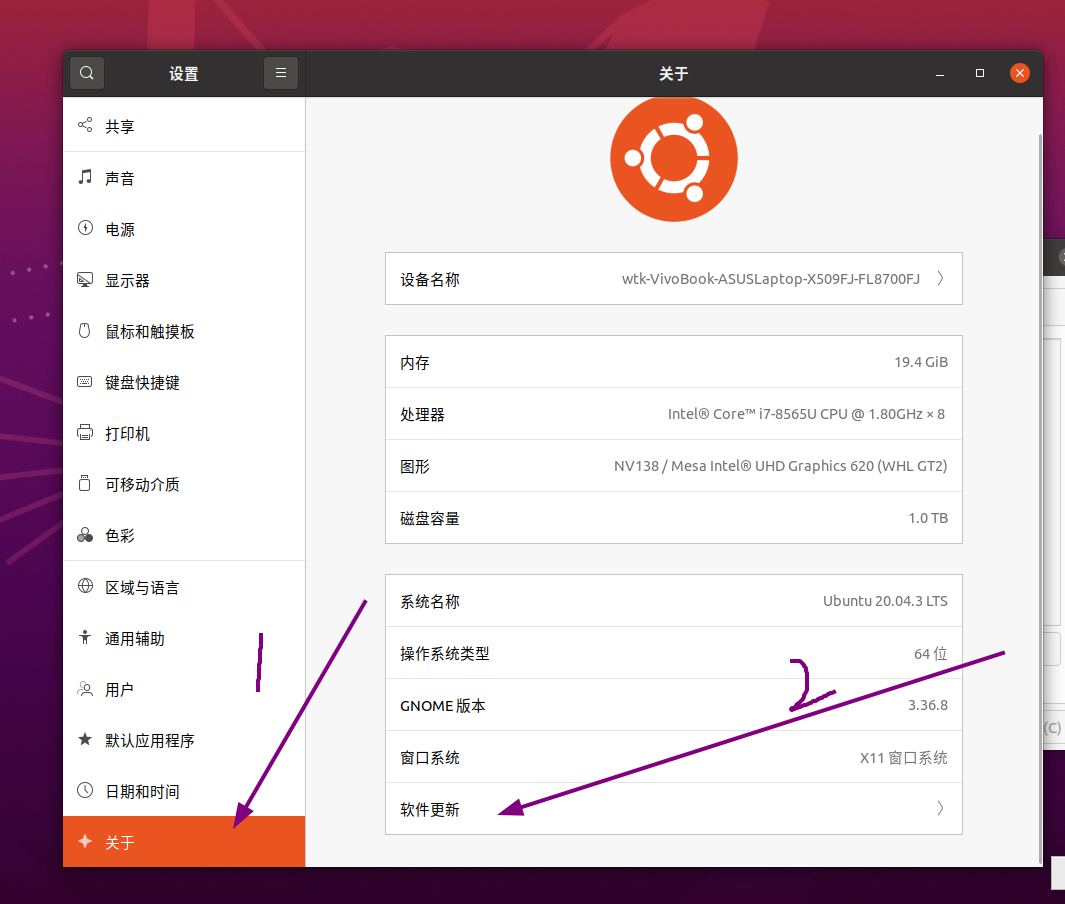
Task: Click the processor value Intel Core i7-8565U
Action: point(806,414)
